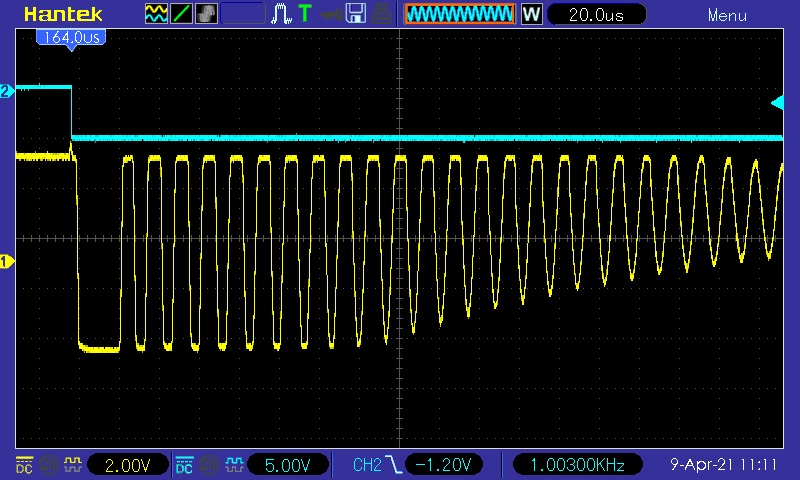Viewport: 800px width, 480px height.
Task: Click the pulse waveform icon in toolbar
Action: (x=282, y=14)
